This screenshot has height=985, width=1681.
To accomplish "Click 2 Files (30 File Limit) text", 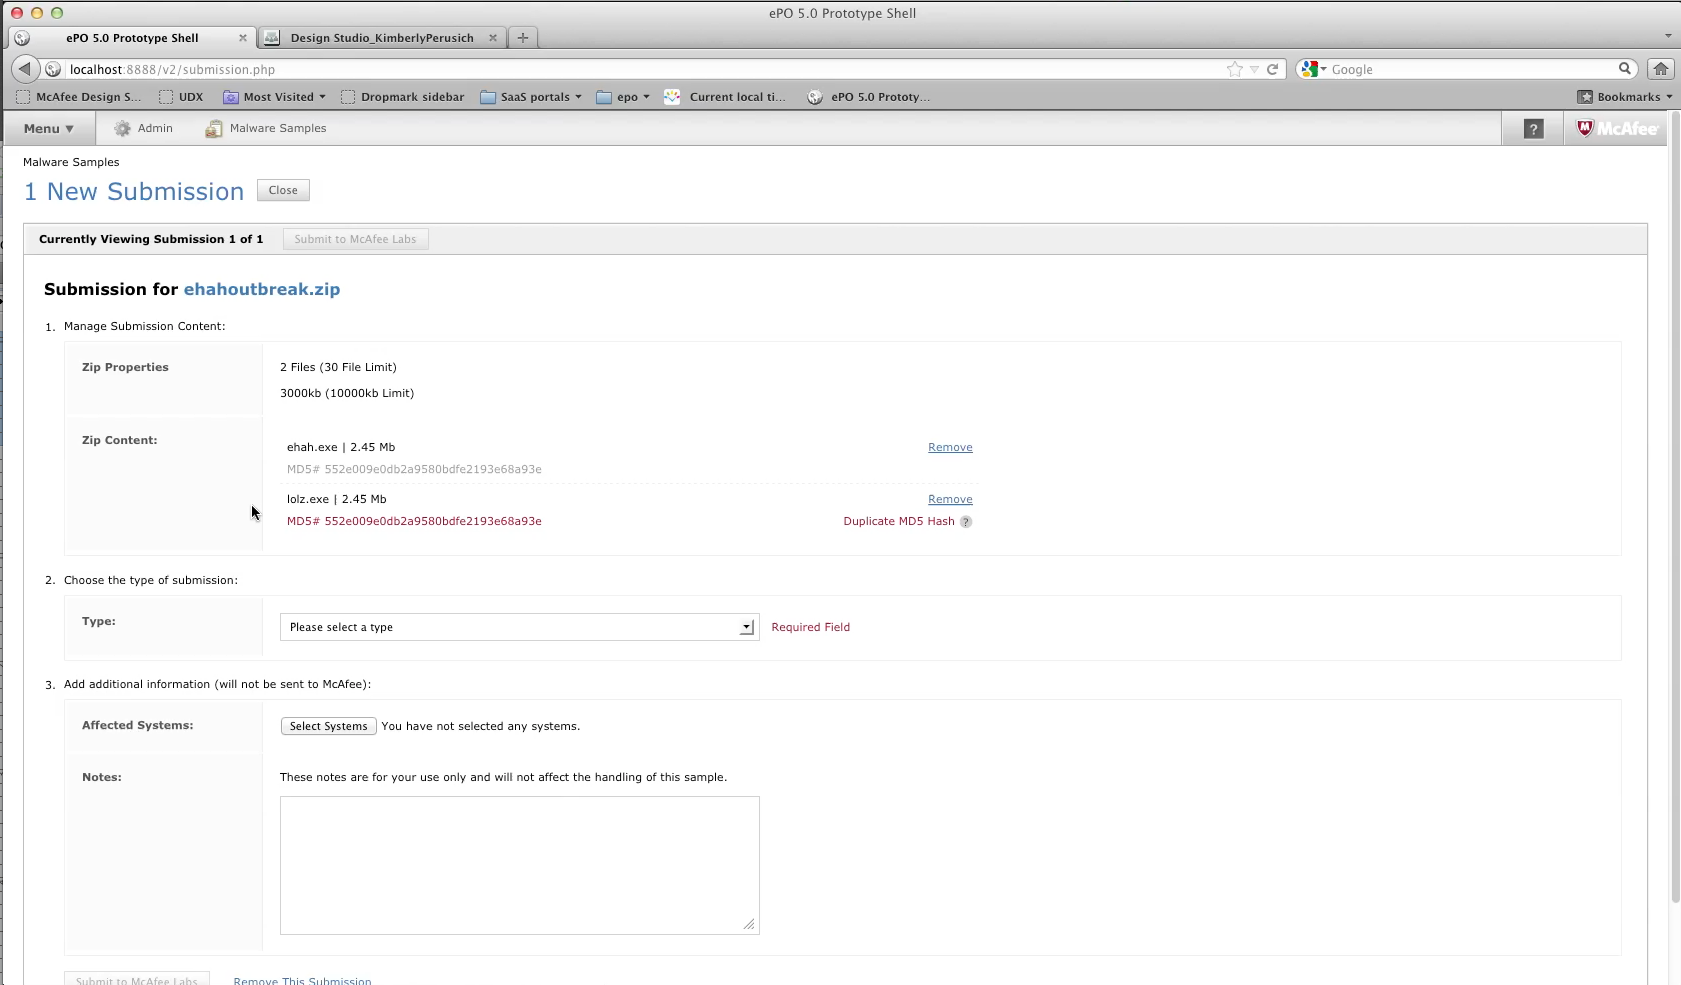I will tap(338, 367).
